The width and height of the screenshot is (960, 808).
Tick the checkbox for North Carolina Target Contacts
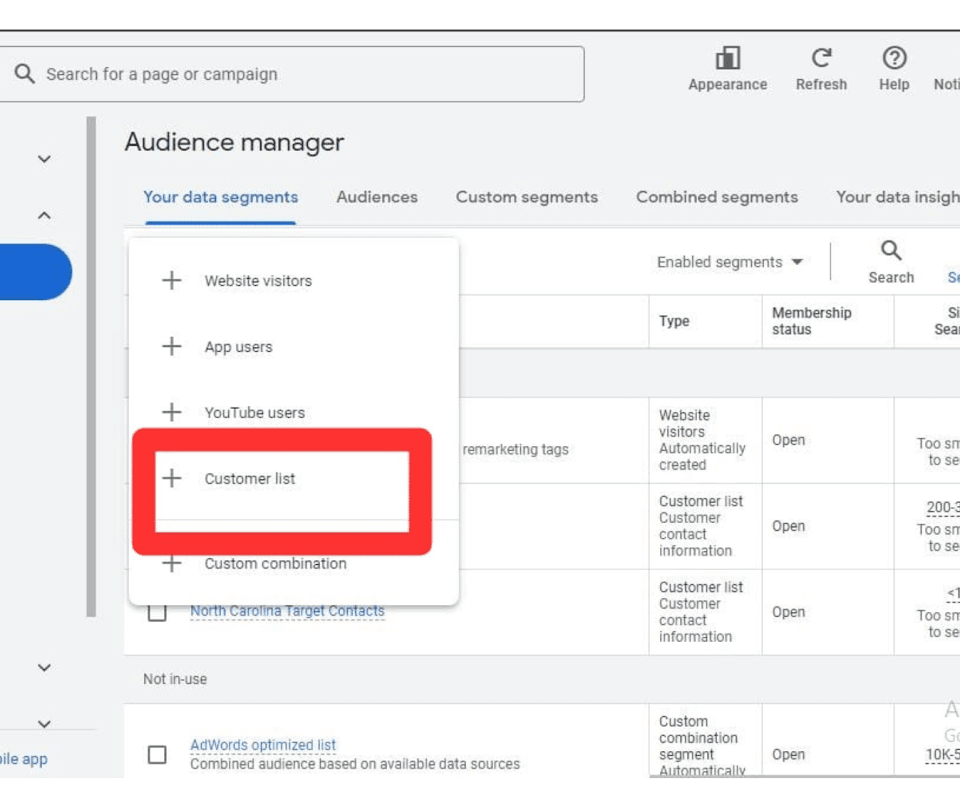(x=157, y=613)
